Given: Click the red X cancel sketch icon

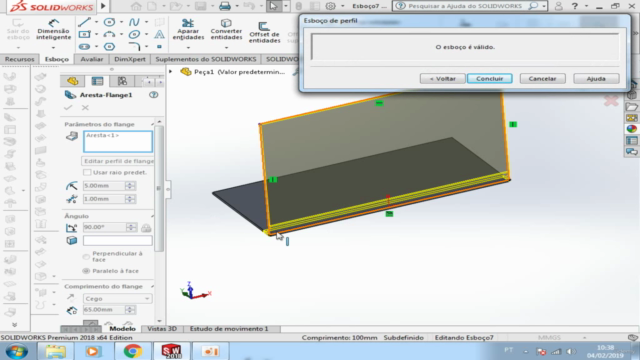Looking at the screenshot, I should pos(611,100).
